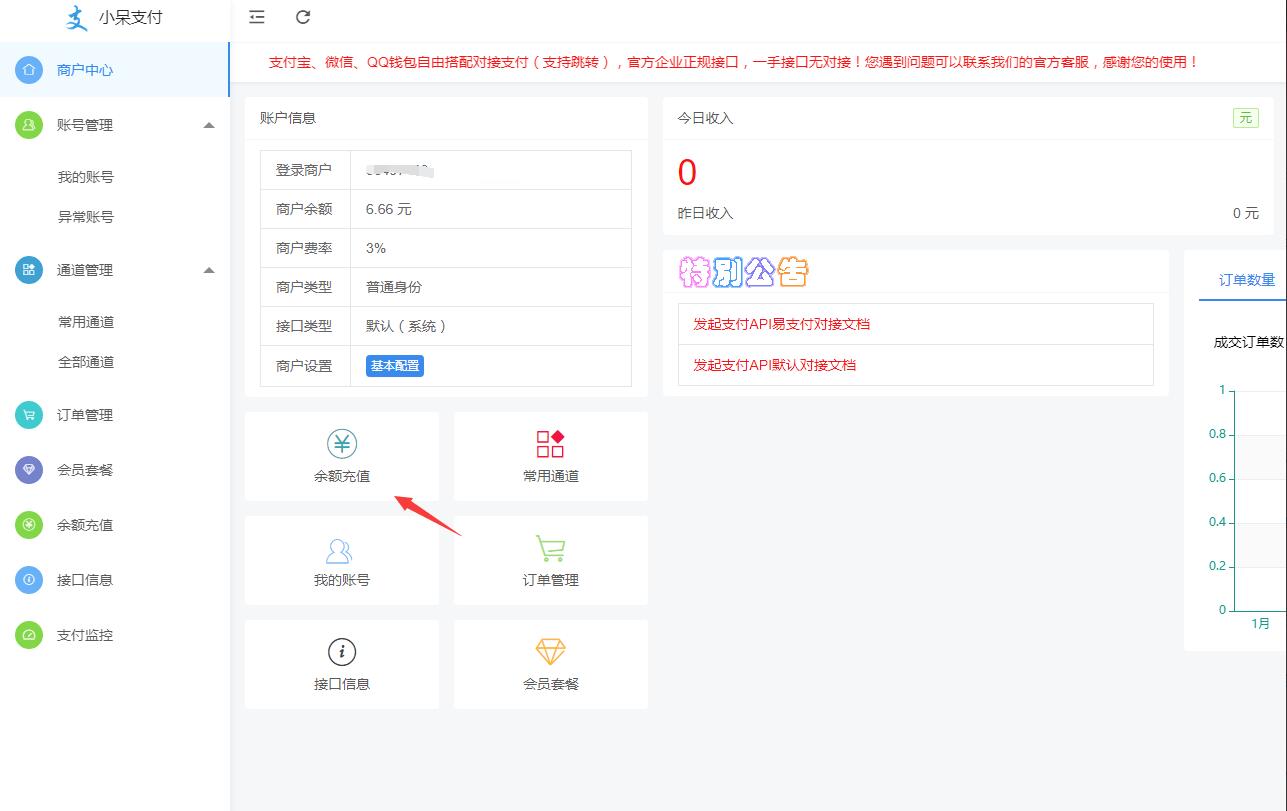Image resolution: width=1287 pixels, height=811 pixels.
Task: Collapse the 通道管理 sidebar section
Action: pos(209,270)
